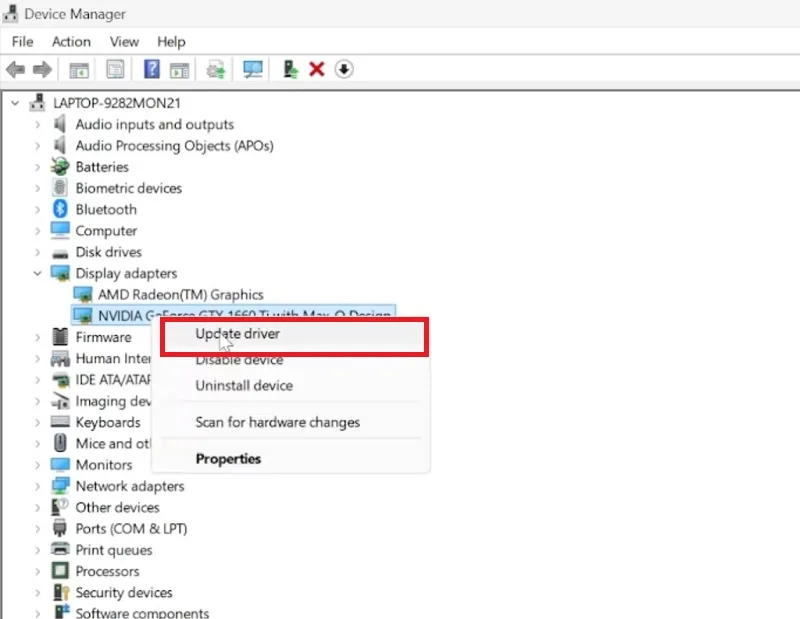Select the Biometric devices label

point(129,188)
